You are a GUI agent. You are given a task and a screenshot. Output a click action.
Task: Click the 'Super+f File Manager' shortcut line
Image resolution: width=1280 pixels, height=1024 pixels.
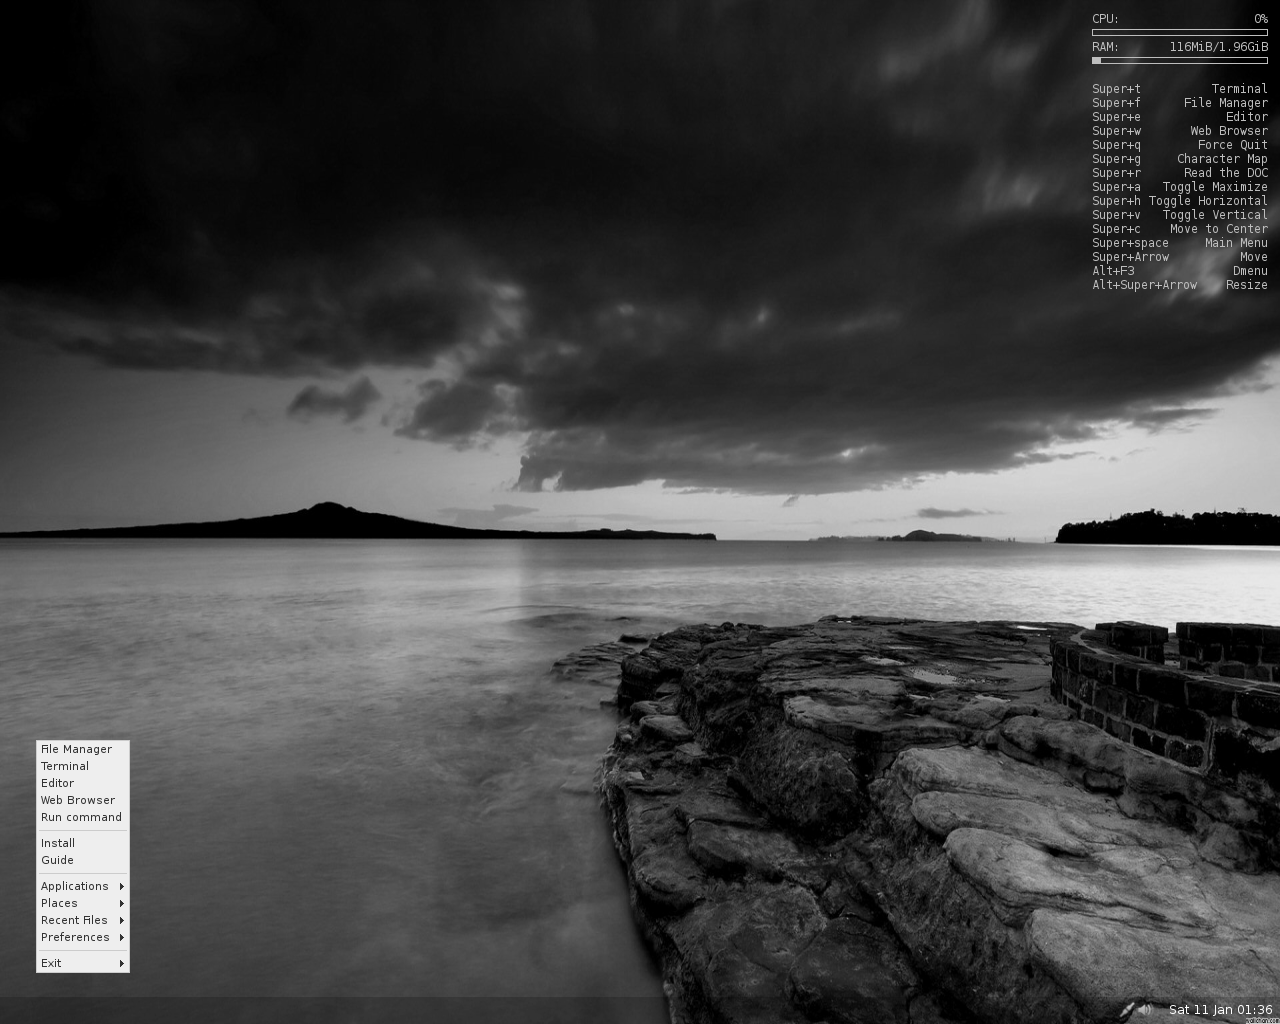[1180, 103]
